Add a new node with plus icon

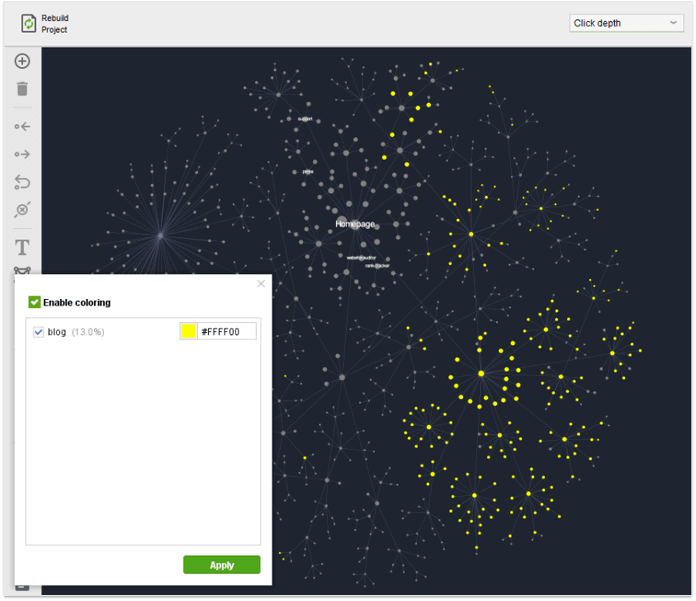click(x=22, y=61)
